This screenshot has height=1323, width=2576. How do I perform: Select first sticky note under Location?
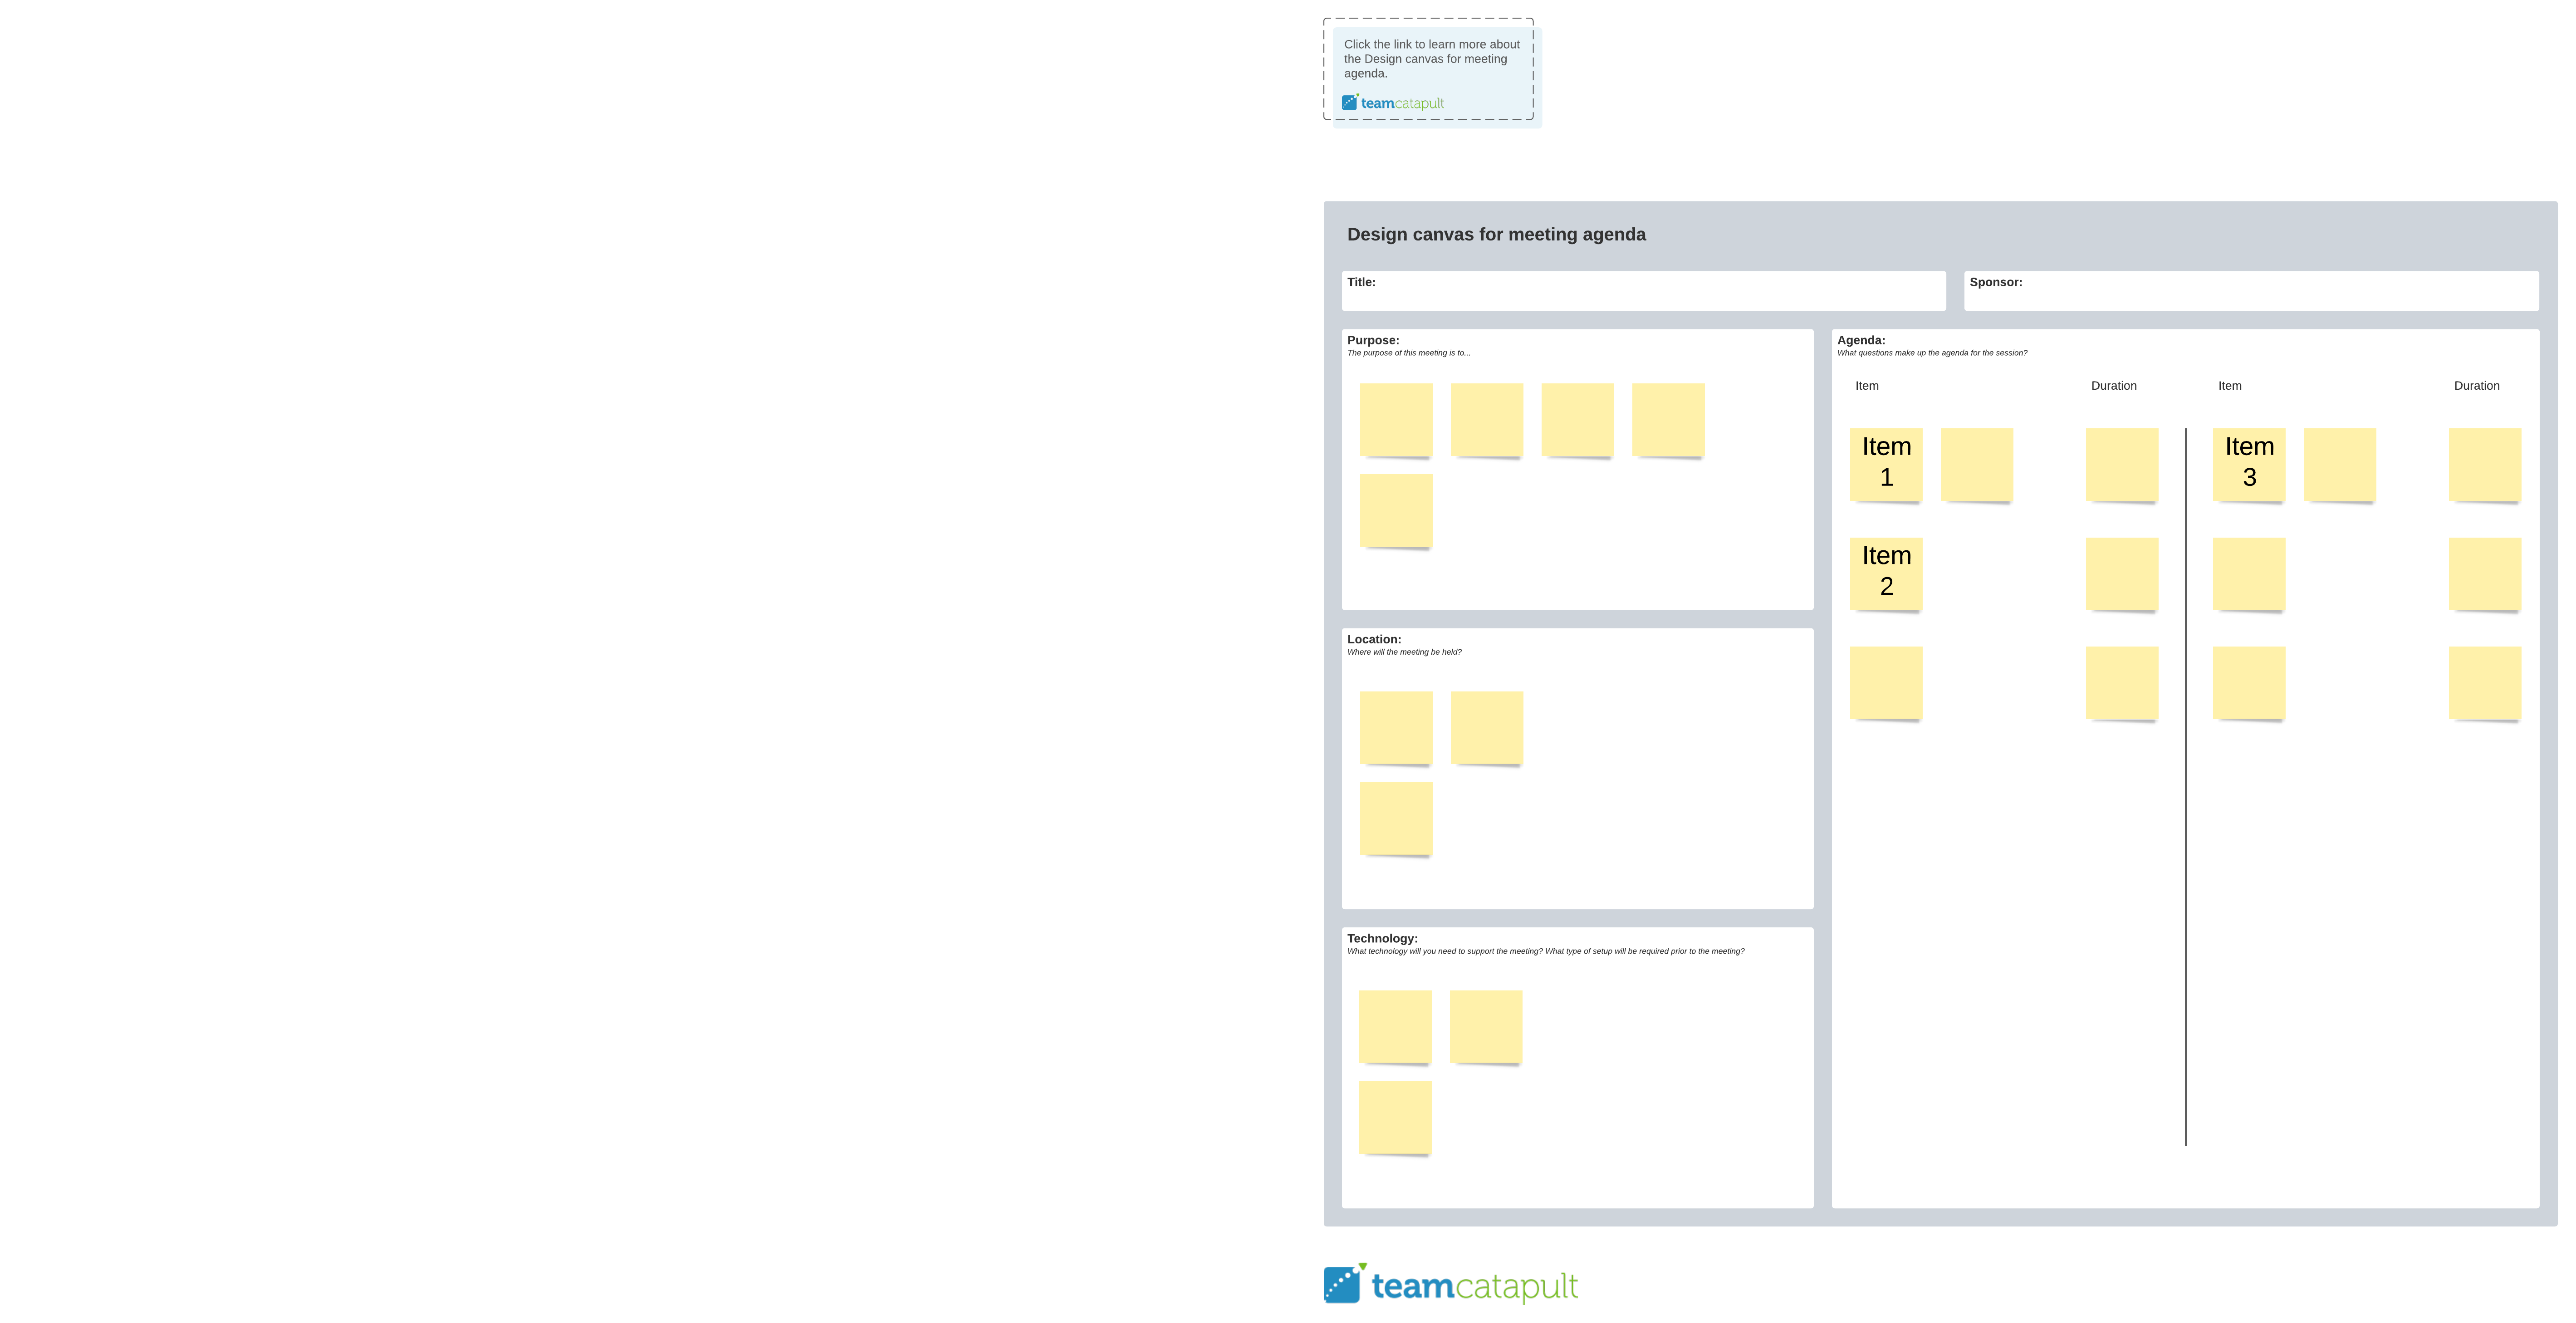[1395, 727]
